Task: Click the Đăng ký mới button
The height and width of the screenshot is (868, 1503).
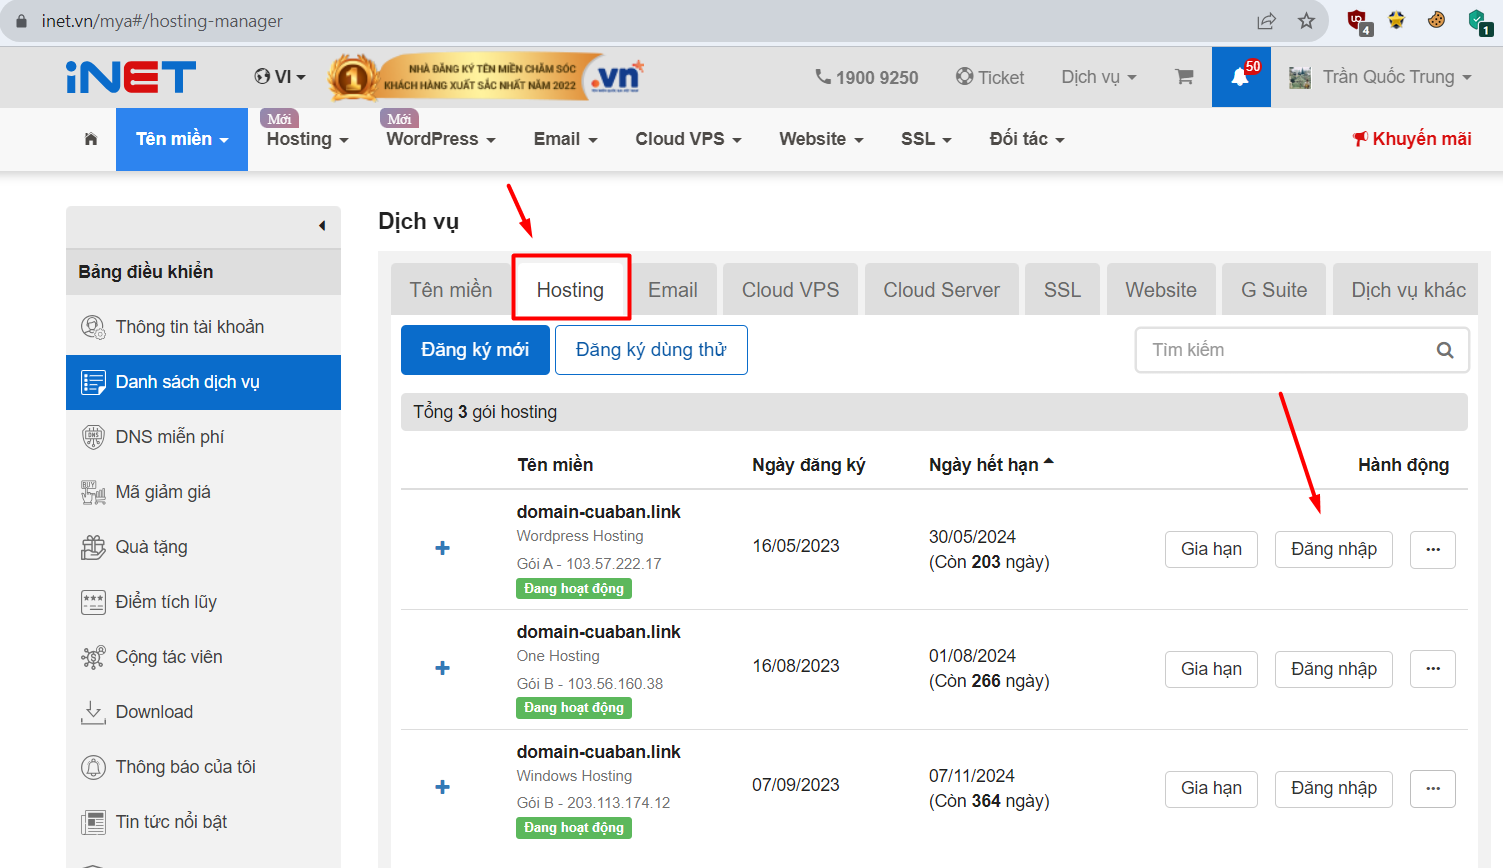Action: point(475,350)
